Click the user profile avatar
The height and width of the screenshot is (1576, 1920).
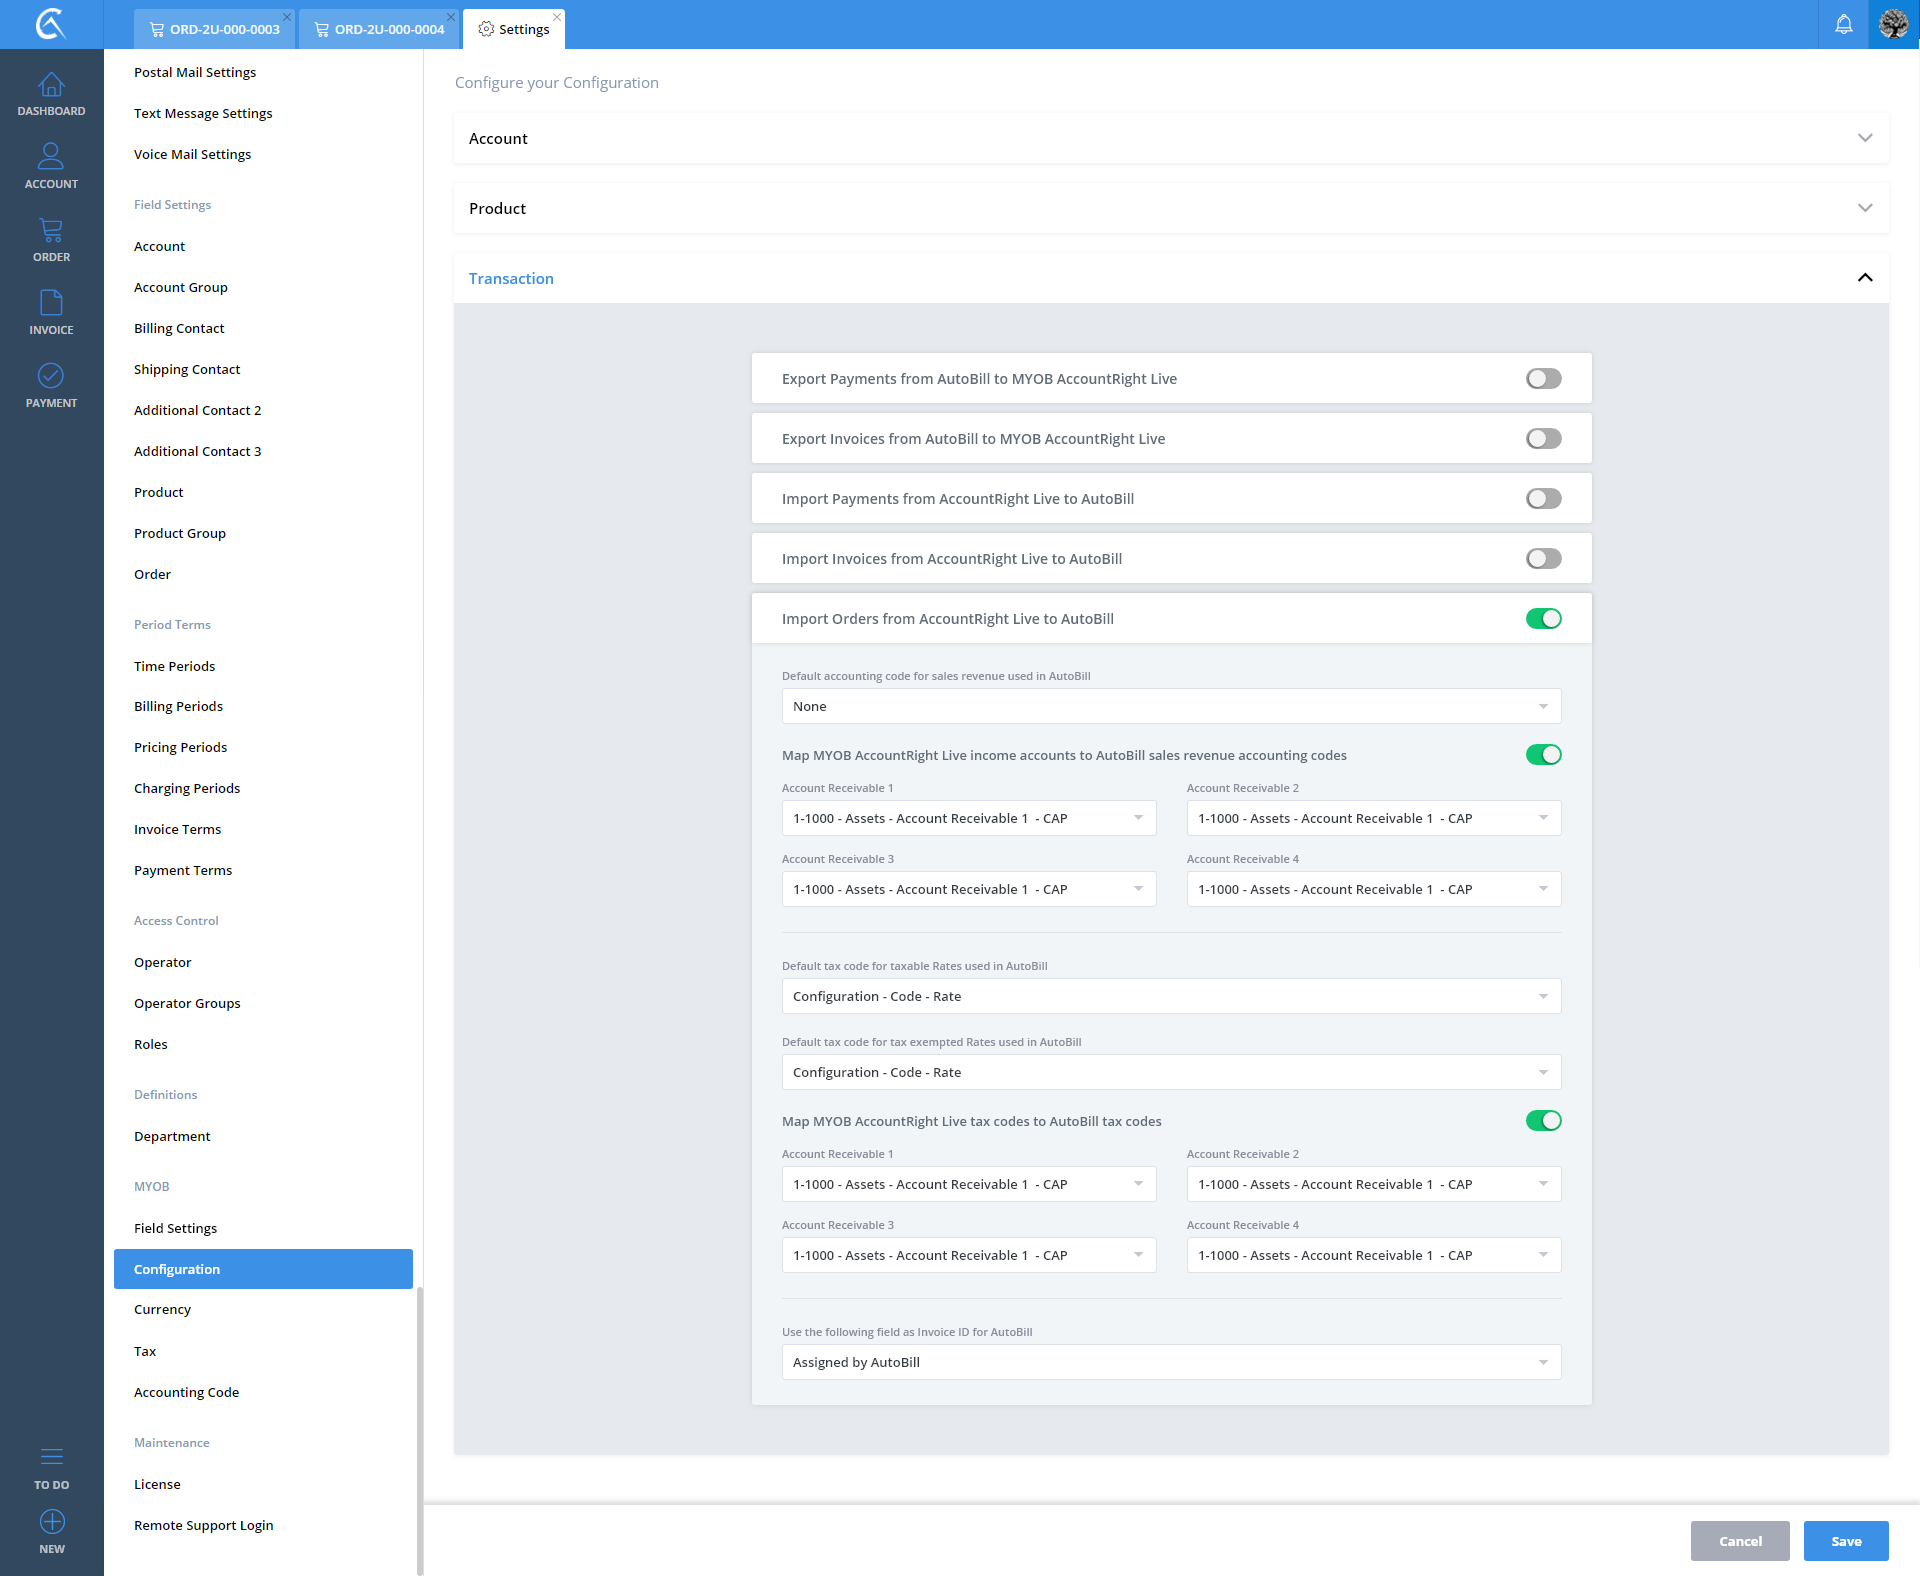point(1893,24)
